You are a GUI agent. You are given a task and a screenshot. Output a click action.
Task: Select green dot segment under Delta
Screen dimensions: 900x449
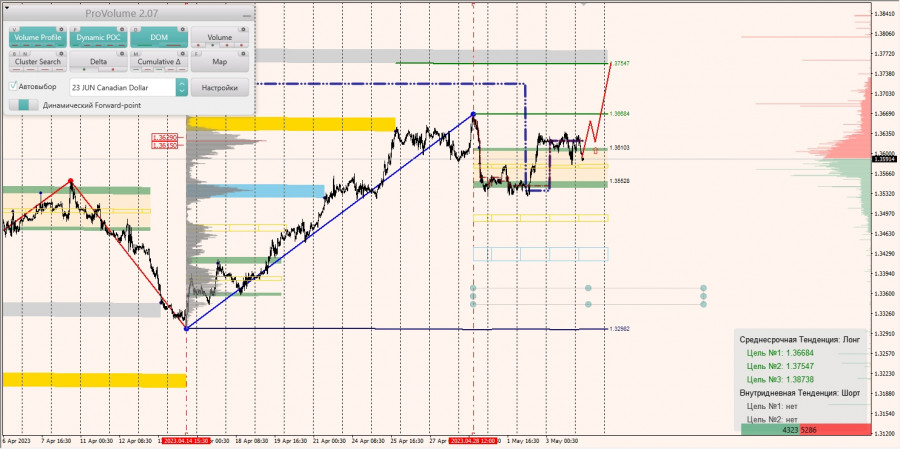(84, 69)
